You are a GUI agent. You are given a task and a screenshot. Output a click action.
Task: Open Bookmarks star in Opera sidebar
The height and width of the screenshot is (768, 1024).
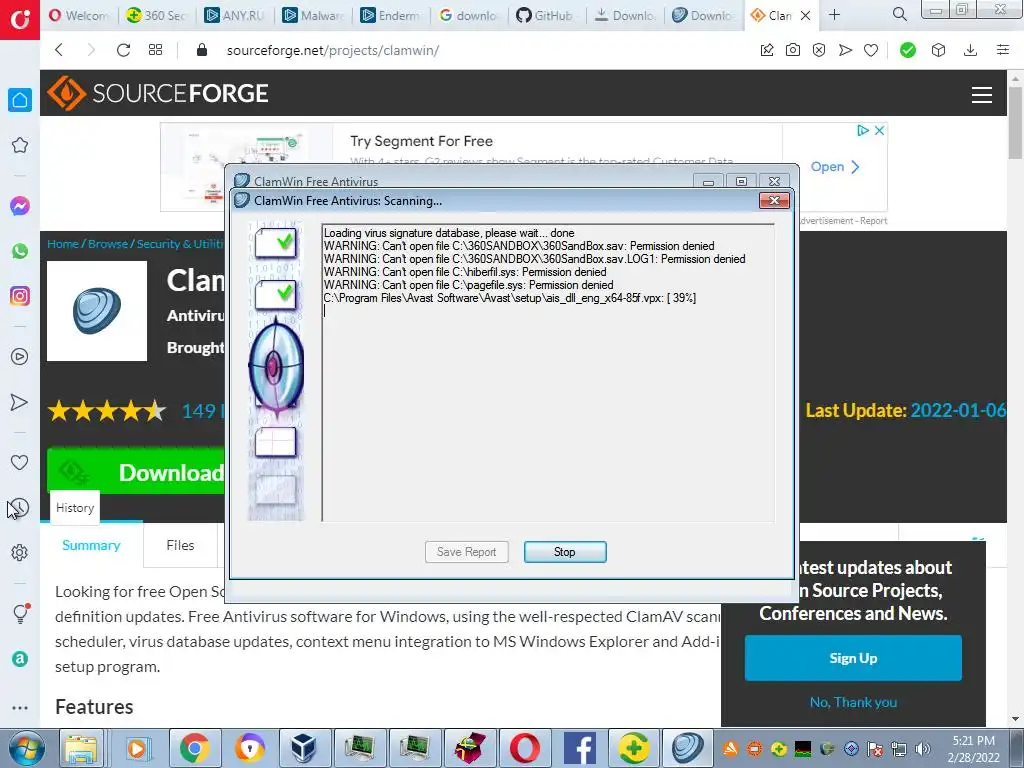(x=20, y=145)
